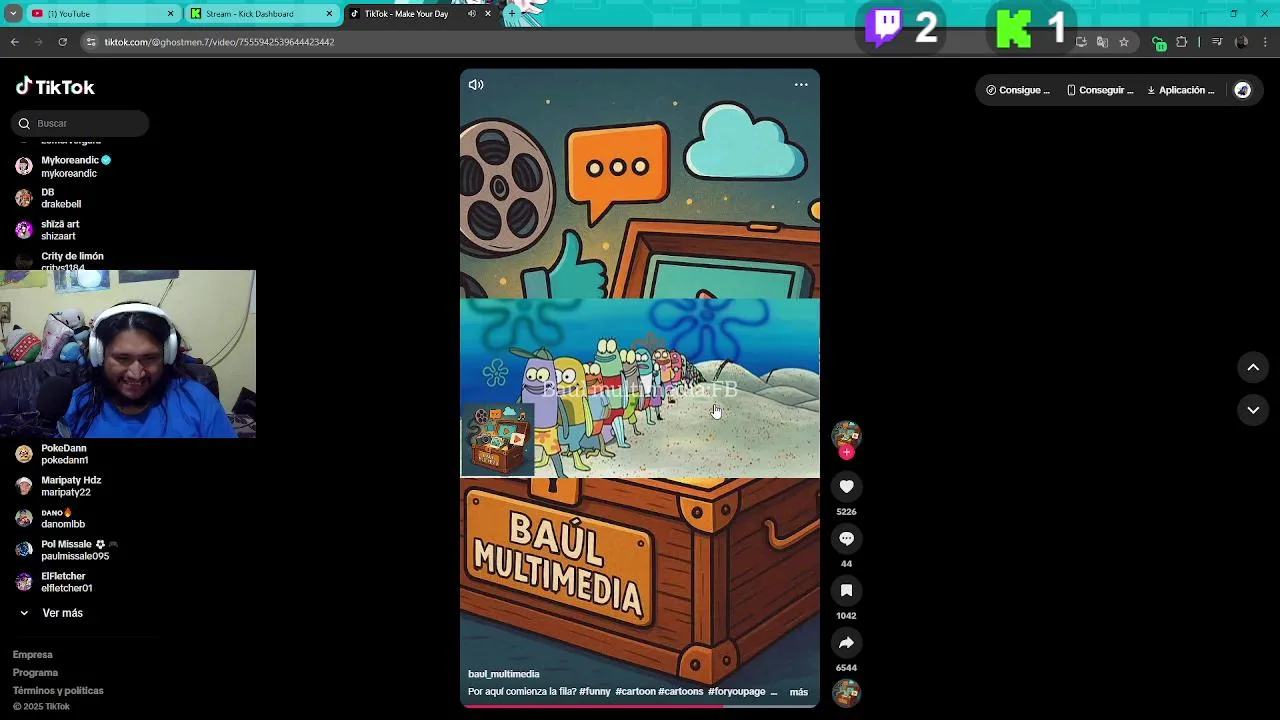Viewport: 1280px width, 720px height.
Task: Open the video three-dots options menu
Action: click(801, 85)
